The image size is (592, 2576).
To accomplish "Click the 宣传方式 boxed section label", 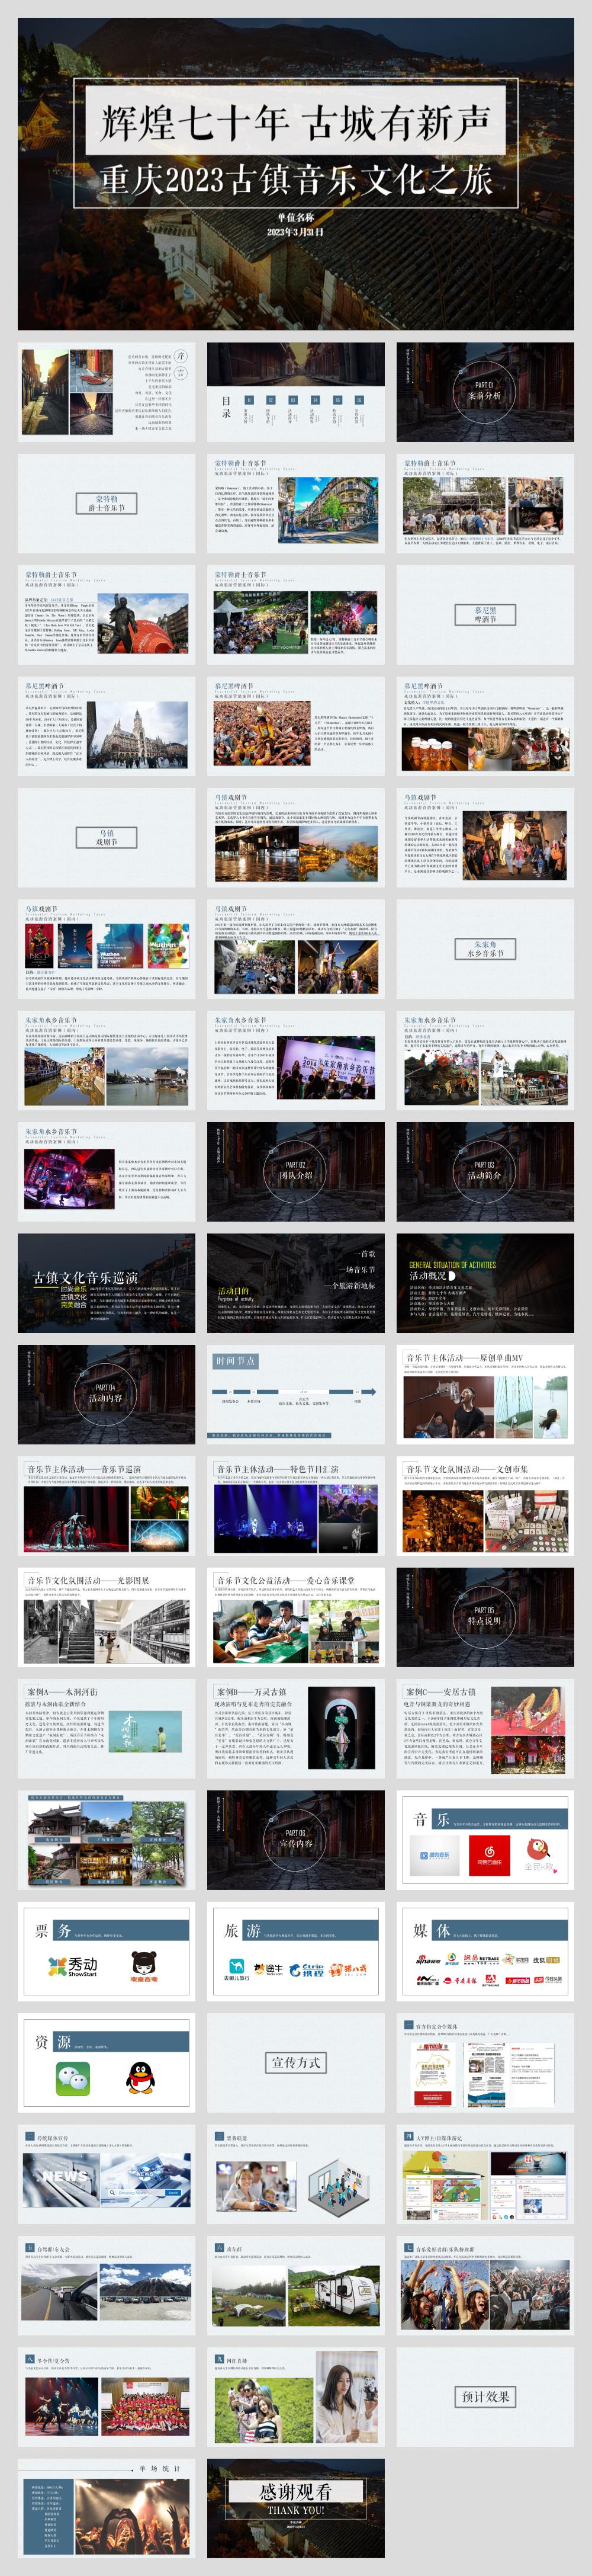I will (295, 2062).
